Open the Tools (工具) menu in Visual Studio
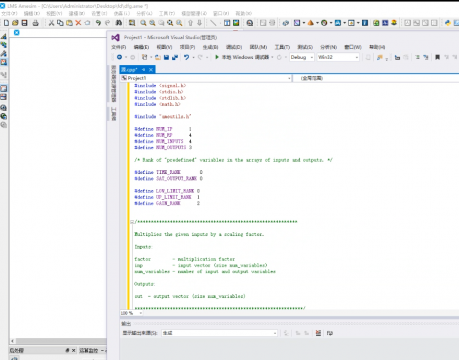Image resolution: width=459 pixels, height=360 pixels. coord(282,47)
